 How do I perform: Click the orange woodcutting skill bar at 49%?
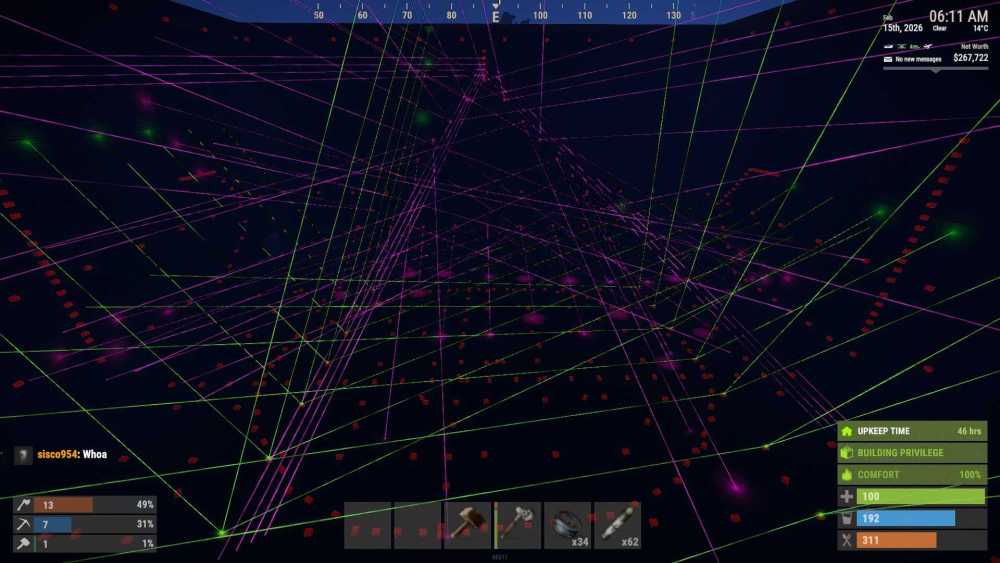pos(65,505)
